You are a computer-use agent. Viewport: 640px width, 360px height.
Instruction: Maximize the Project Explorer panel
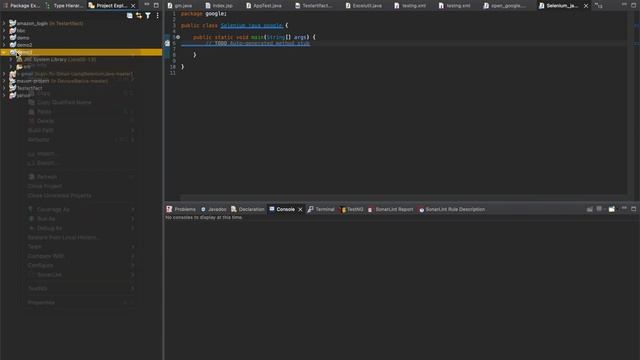click(156, 5)
